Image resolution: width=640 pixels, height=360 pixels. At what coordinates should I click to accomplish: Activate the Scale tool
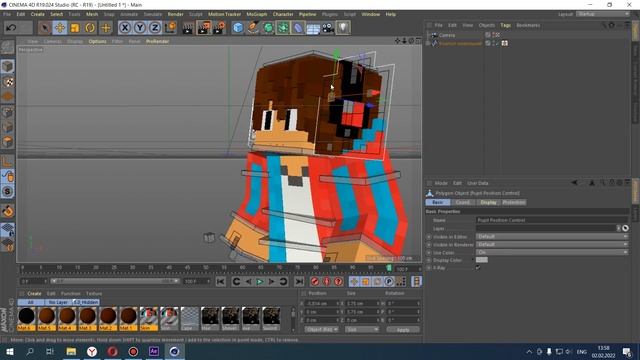(75, 28)
